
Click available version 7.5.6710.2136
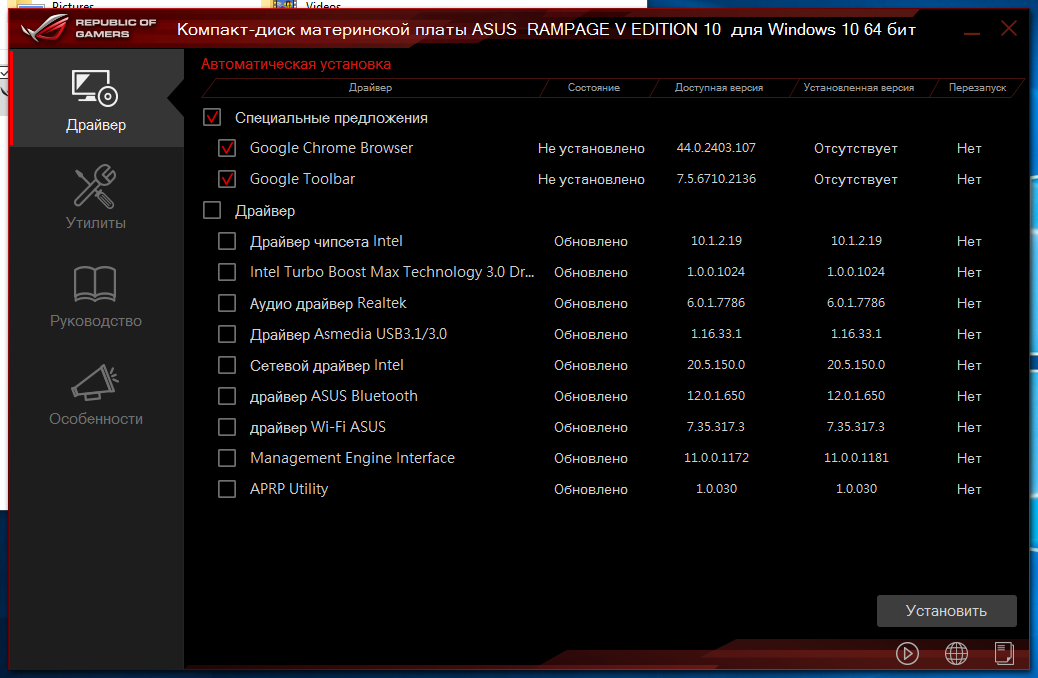point(716,179)
